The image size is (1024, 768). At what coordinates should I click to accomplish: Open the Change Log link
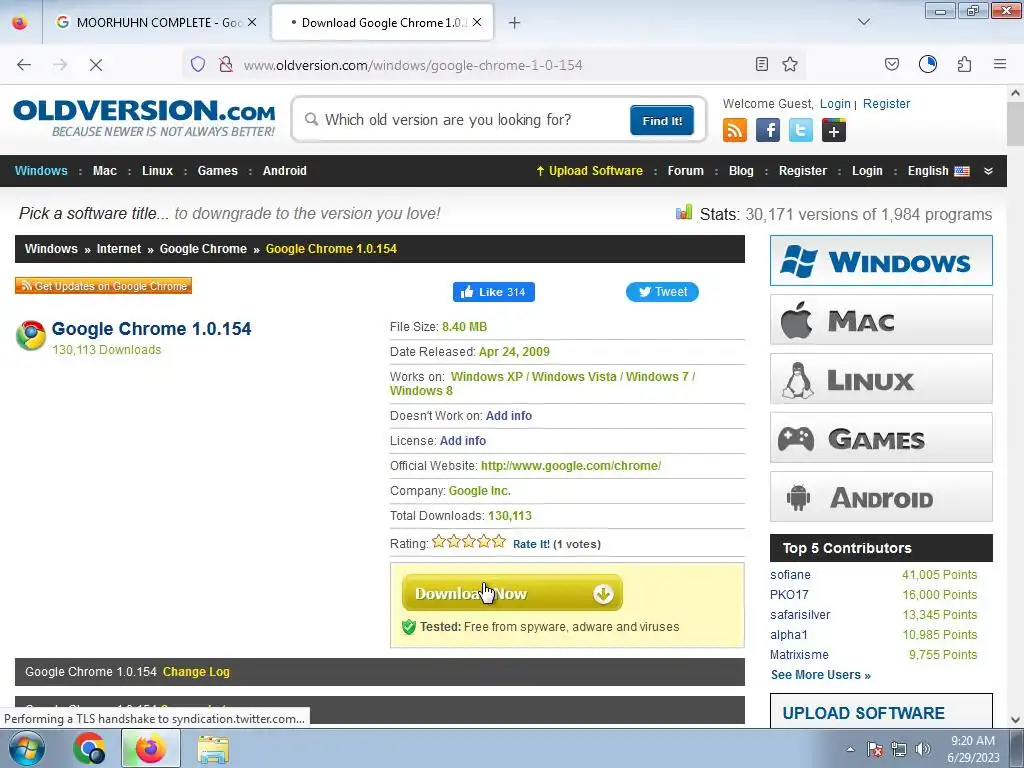tap(196, 672)
